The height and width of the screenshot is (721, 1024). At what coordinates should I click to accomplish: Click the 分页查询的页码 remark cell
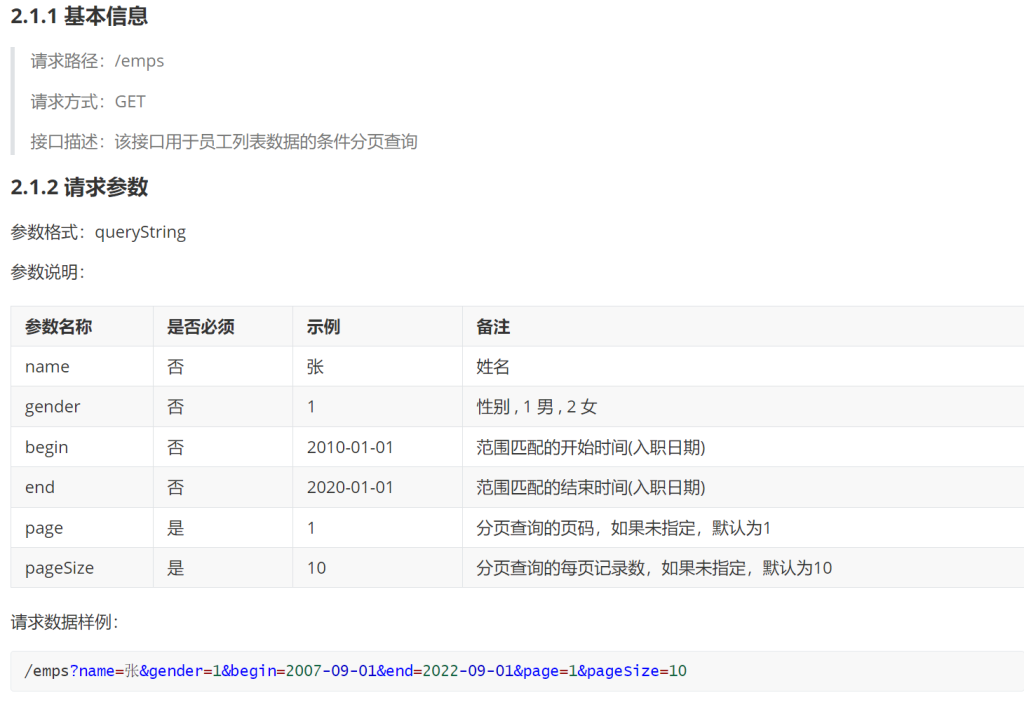point(623,528)
